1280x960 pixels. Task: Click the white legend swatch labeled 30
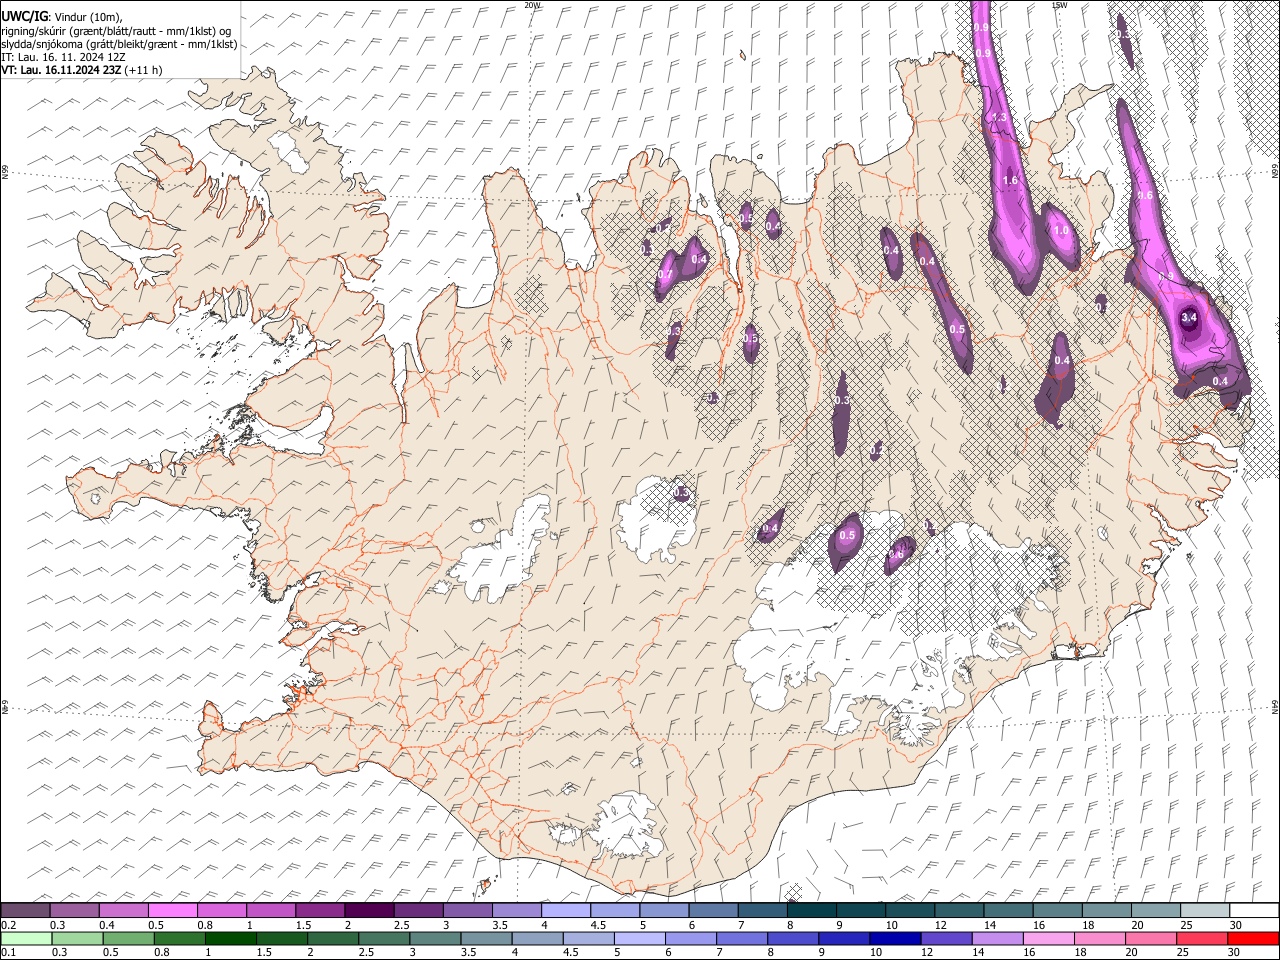1254,910
